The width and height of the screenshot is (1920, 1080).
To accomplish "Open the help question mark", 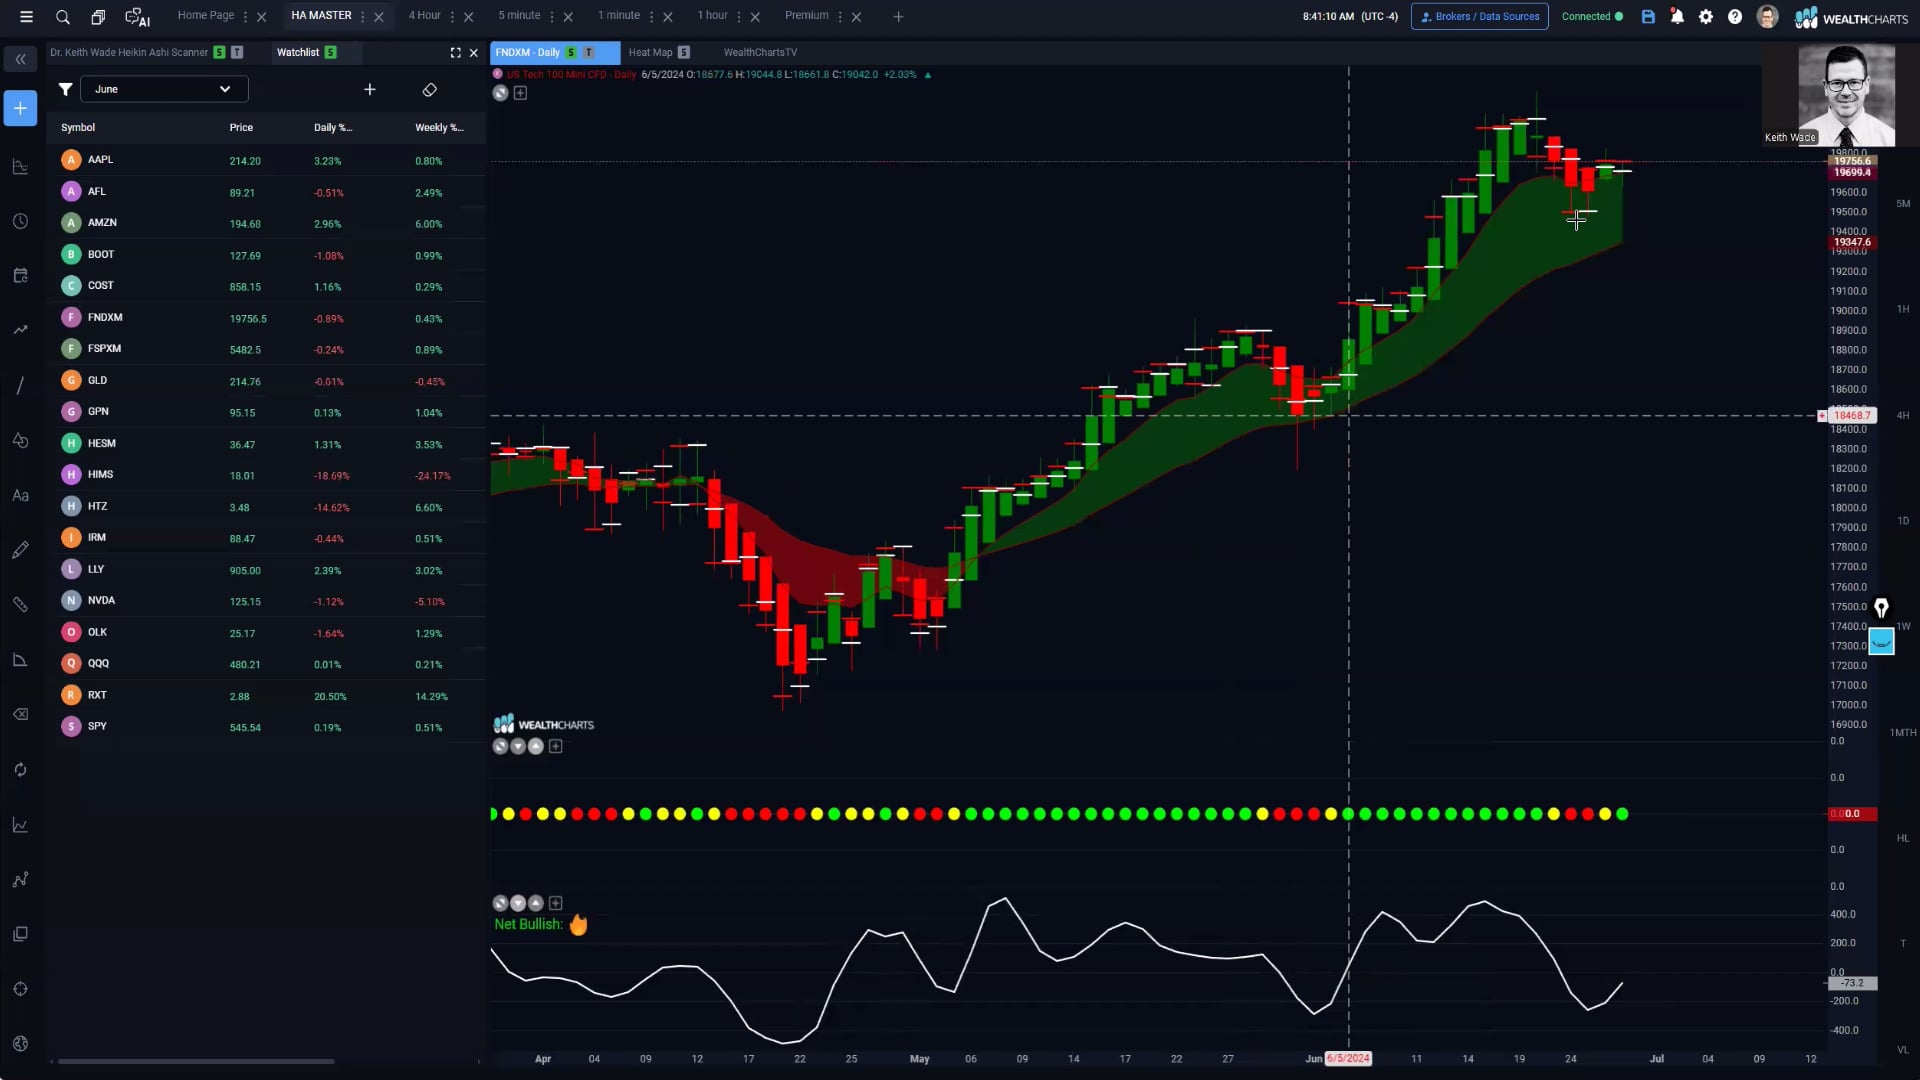I will (x=1735, y=17).
